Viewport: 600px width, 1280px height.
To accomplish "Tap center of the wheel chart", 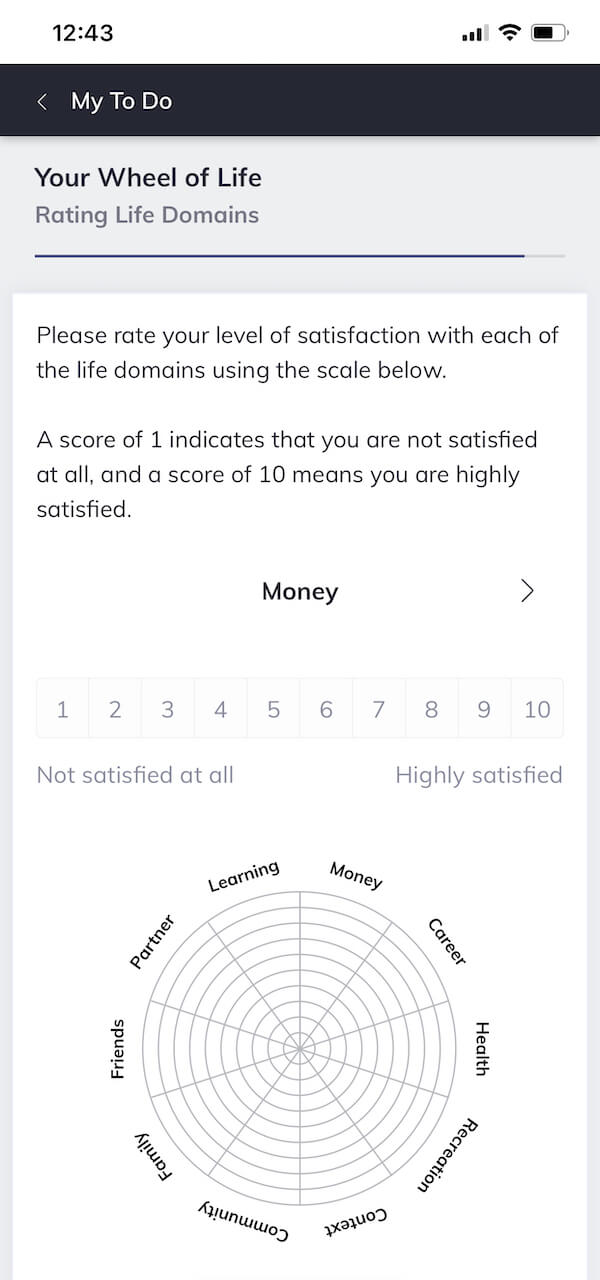I will (x=299, y=1047).
